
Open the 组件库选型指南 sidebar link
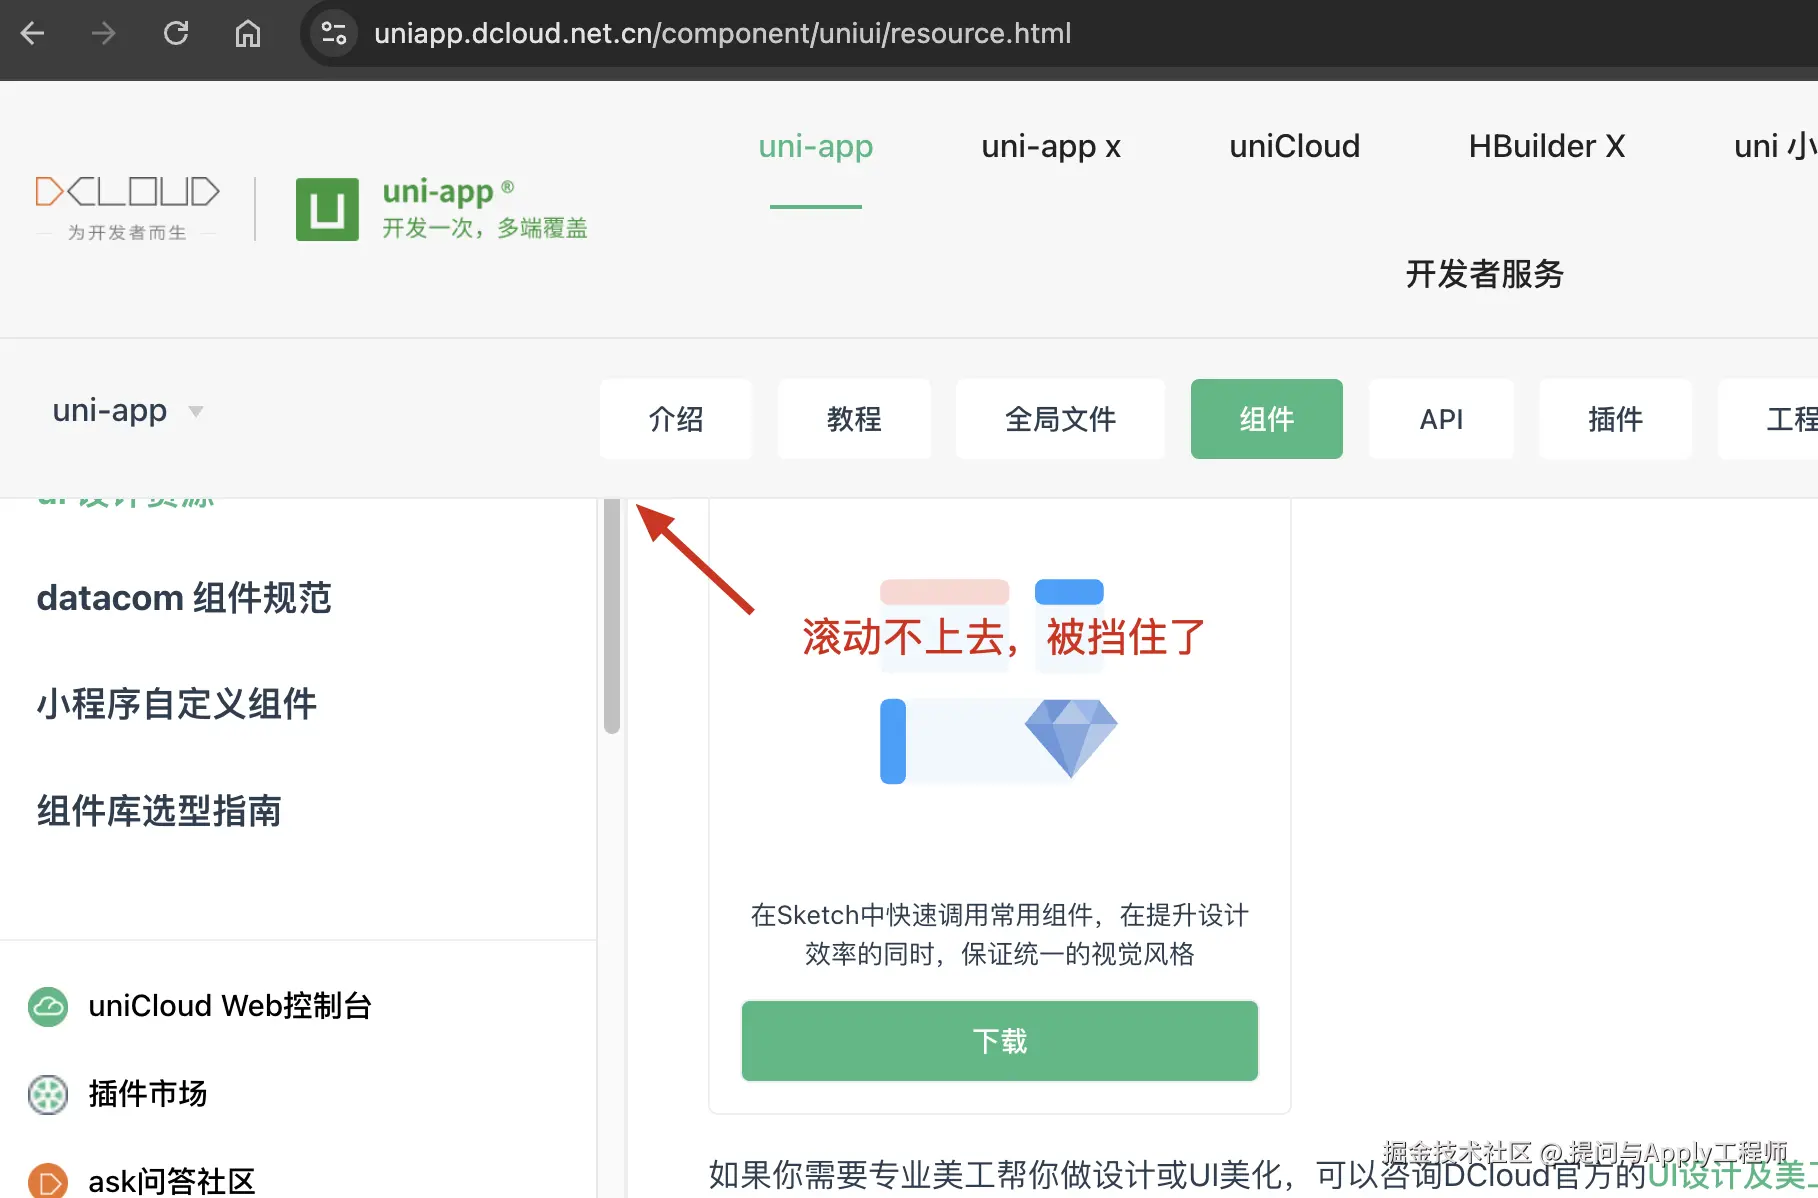pyautogui.click(x=160, y=811)
